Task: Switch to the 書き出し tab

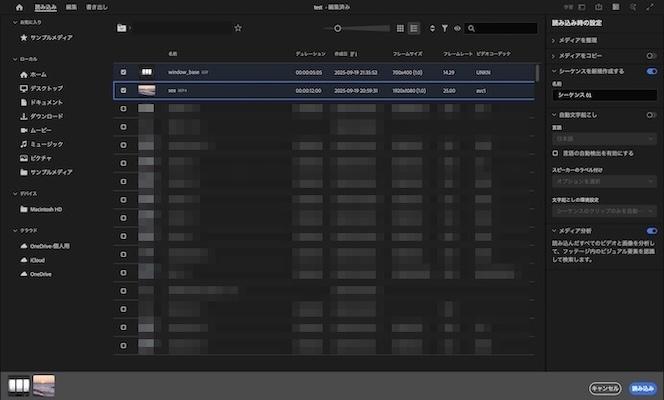Action: (96, 7)
